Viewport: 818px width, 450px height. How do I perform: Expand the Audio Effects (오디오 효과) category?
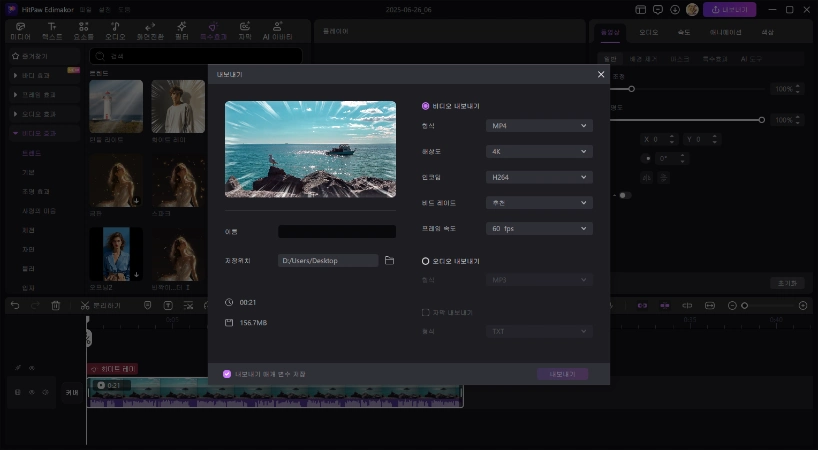(45, 114)
